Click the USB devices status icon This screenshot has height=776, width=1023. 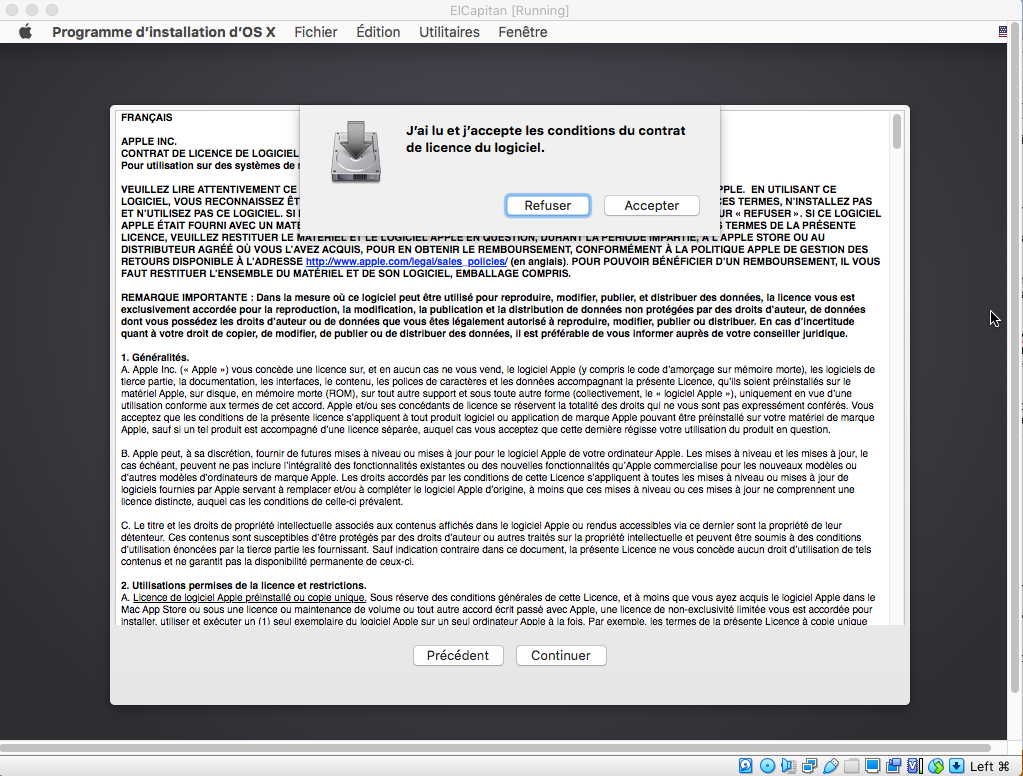coord(831,766)
